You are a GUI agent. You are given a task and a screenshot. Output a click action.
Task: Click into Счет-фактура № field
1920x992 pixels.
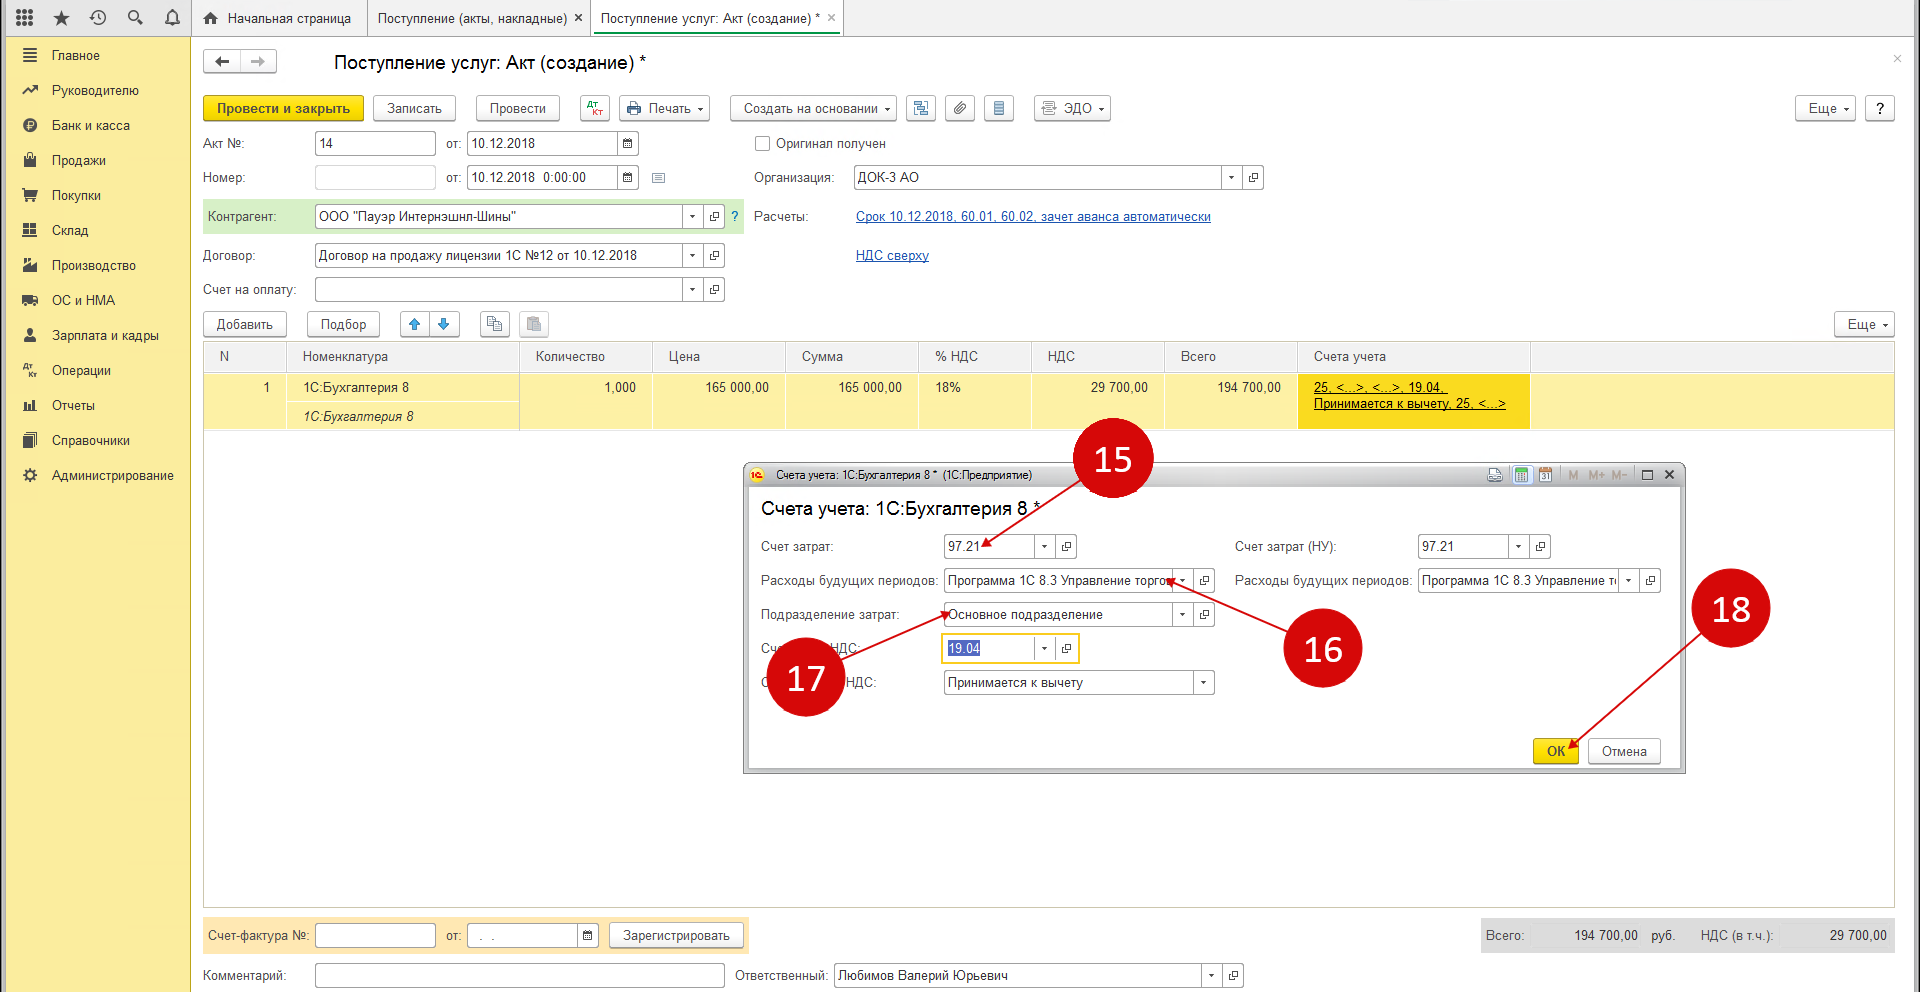(375, 936)
